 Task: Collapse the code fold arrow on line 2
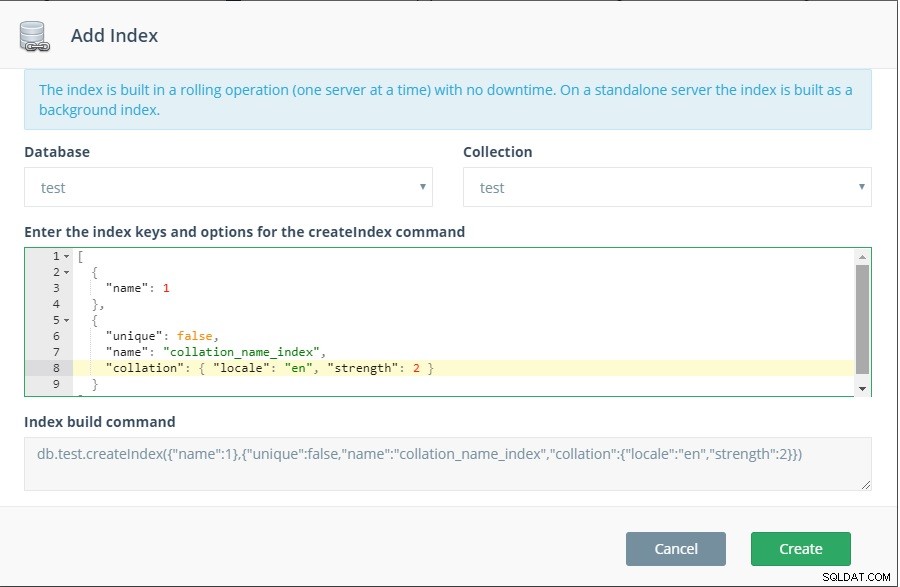tap(67, 273)
